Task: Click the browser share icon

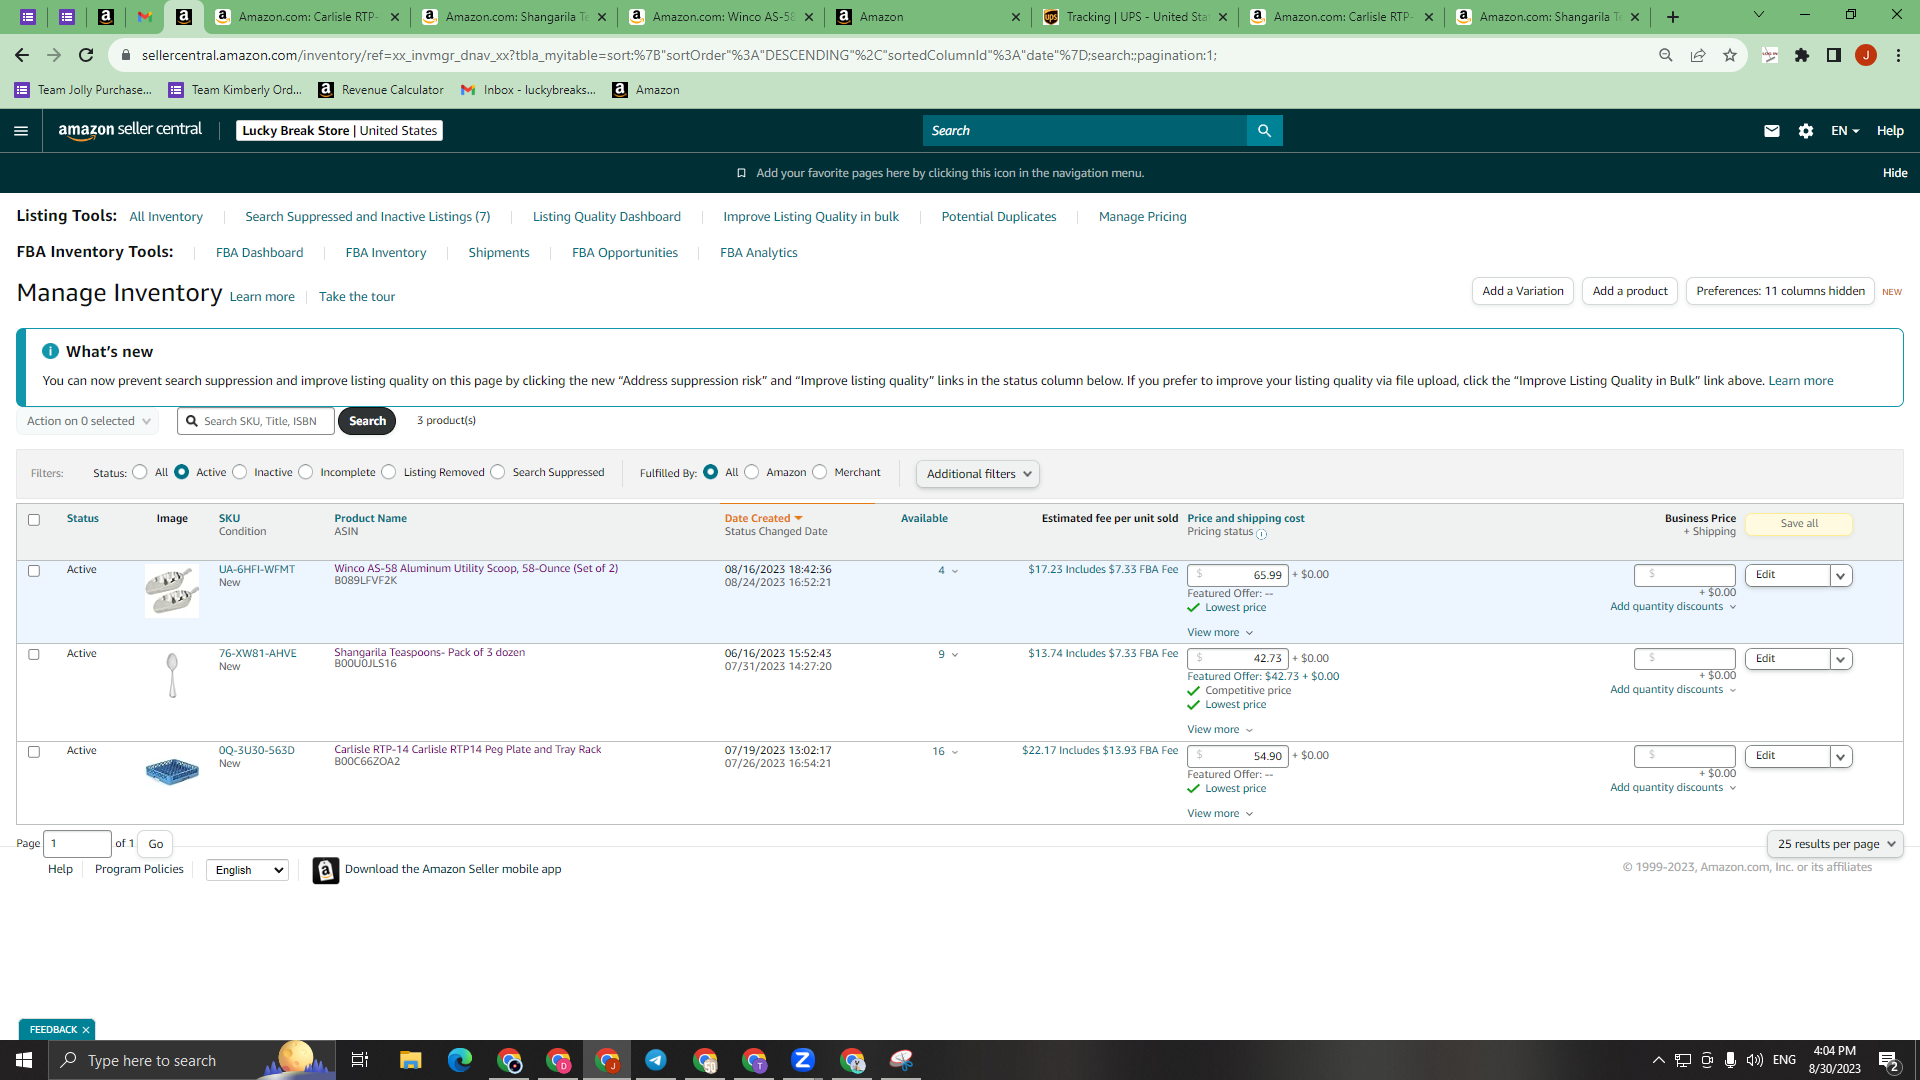Action: pyautogui.click(x=1698, y=55)
